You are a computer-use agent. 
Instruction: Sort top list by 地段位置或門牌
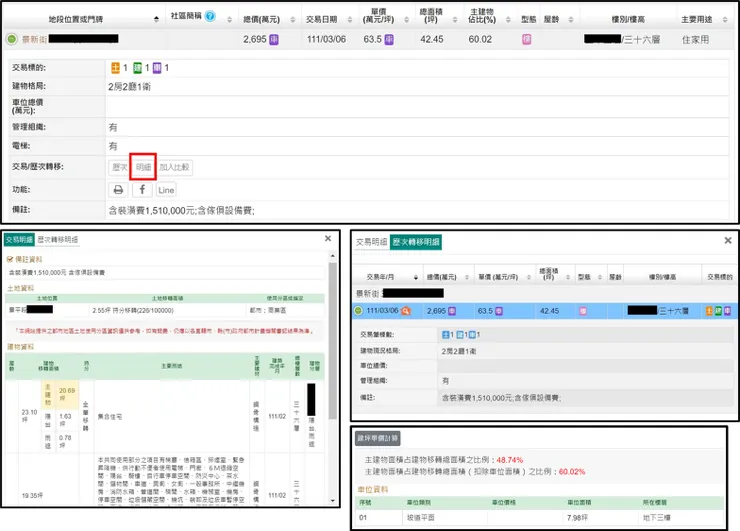click(x=156, y=19)
